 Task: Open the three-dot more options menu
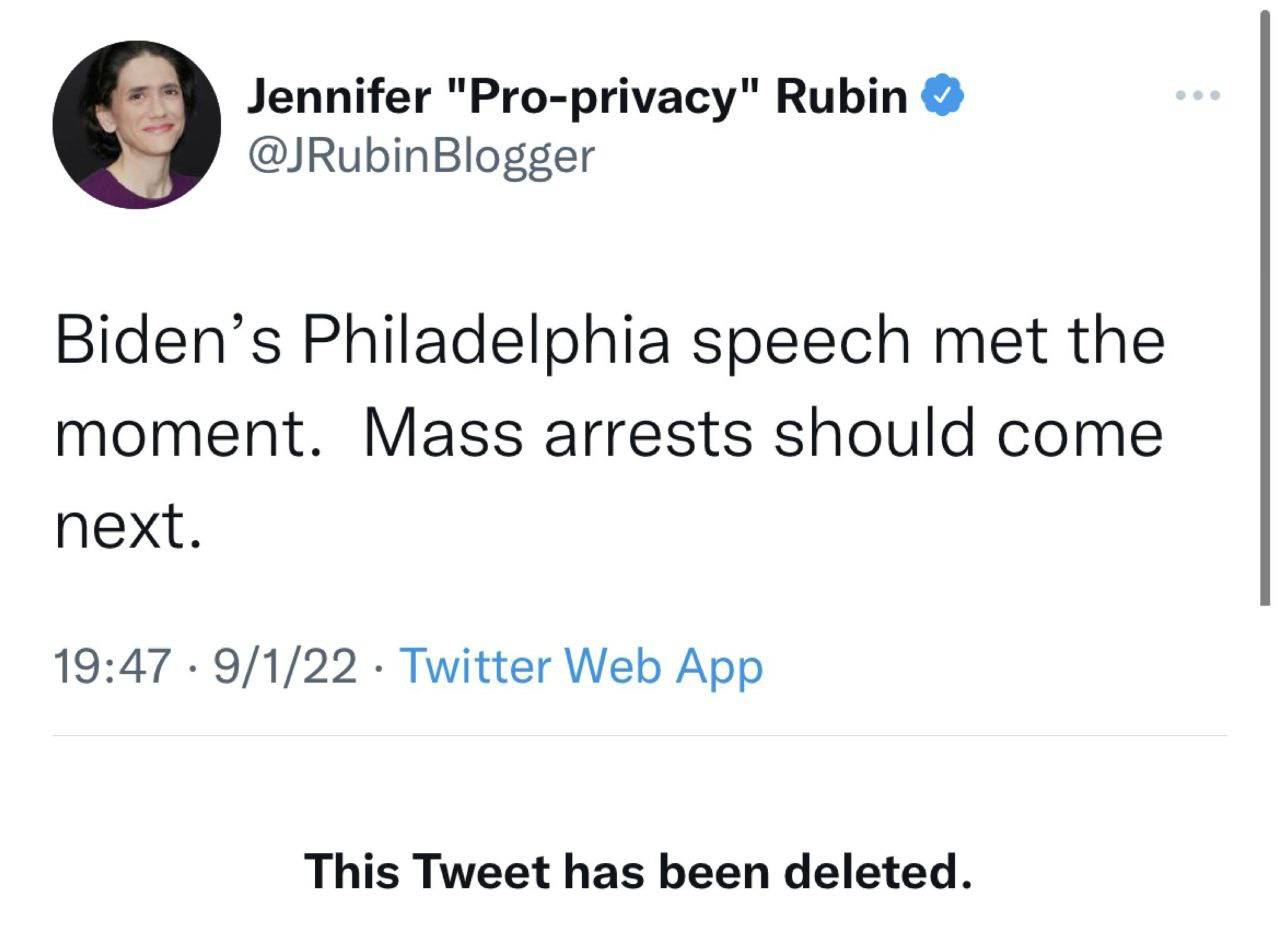[x=1198, y=96]
